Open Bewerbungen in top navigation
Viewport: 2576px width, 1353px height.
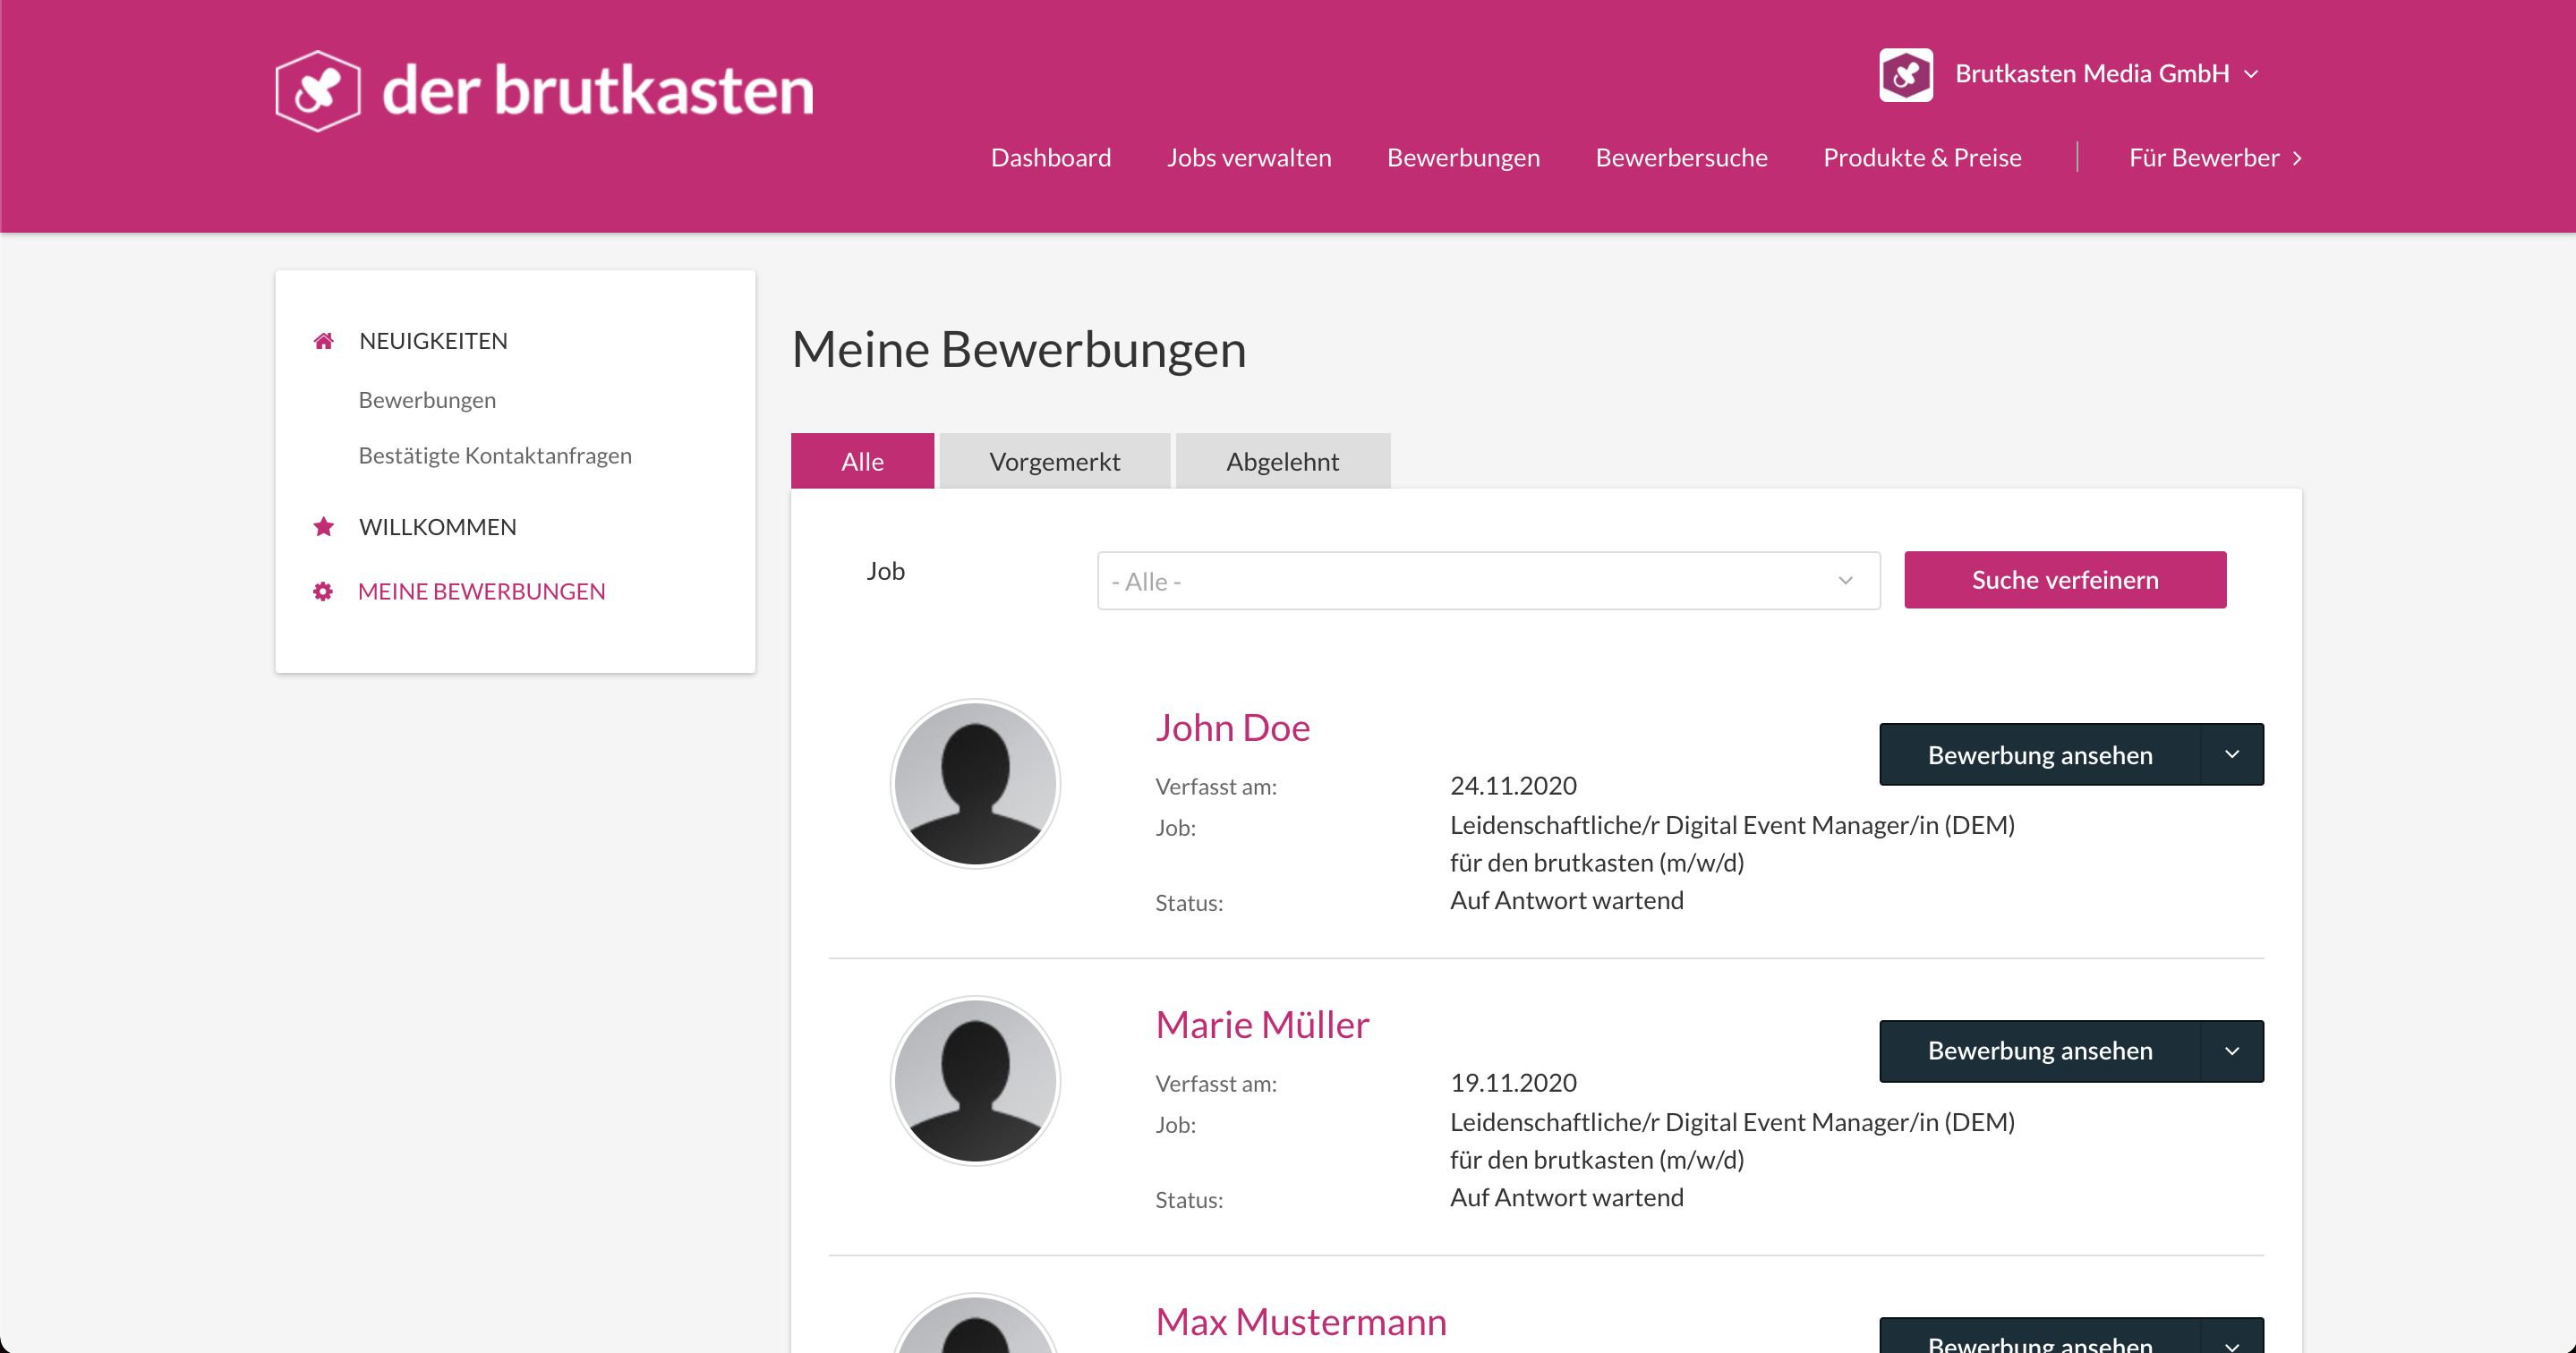pos(1463,158)
